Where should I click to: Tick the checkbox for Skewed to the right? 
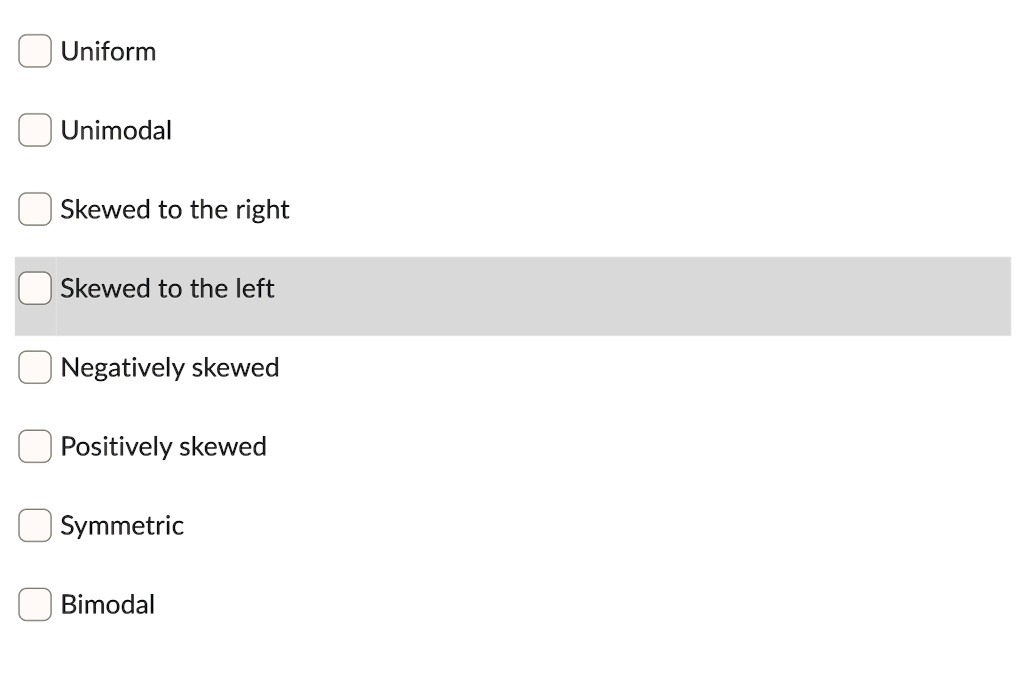34,209
